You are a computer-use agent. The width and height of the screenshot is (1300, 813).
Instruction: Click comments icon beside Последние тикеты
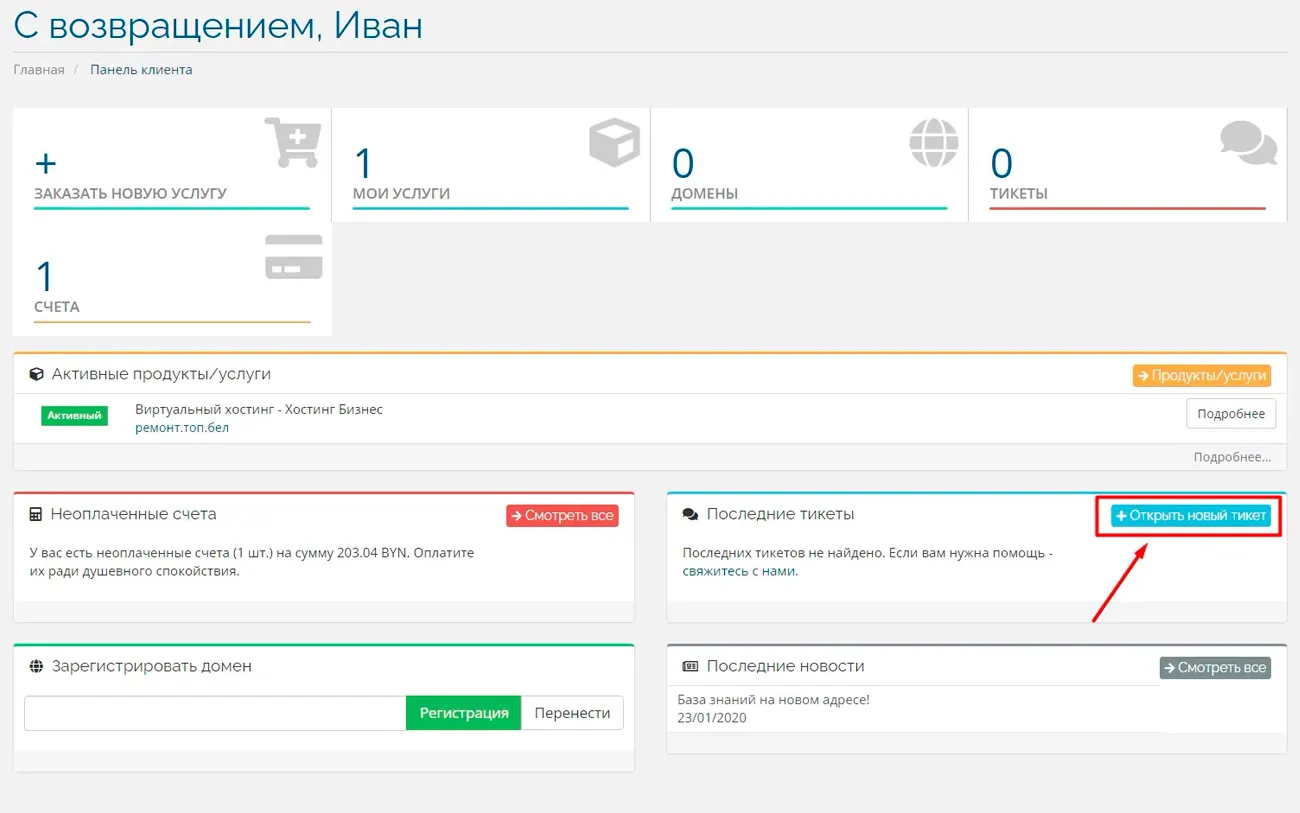(690, 514)
